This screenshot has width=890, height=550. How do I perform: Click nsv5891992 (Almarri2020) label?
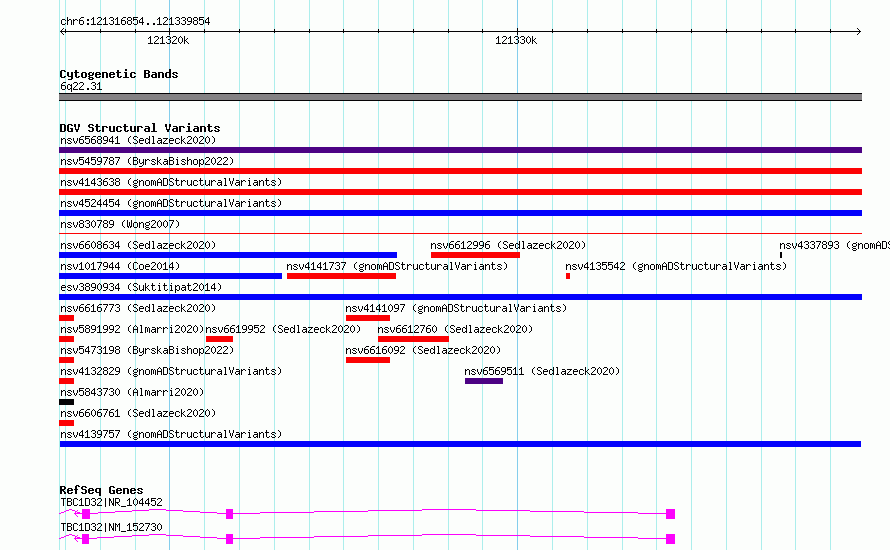[x=132, y=329]
